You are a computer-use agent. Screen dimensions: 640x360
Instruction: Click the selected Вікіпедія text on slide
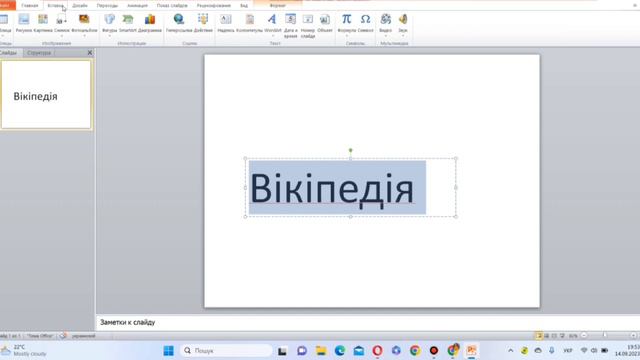click(x=332, y=188)
